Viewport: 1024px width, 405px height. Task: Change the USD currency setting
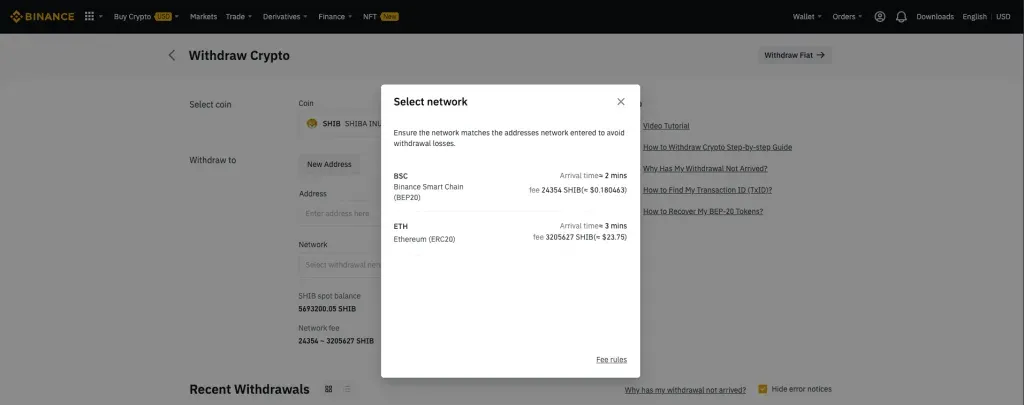tap(1003, 16)
